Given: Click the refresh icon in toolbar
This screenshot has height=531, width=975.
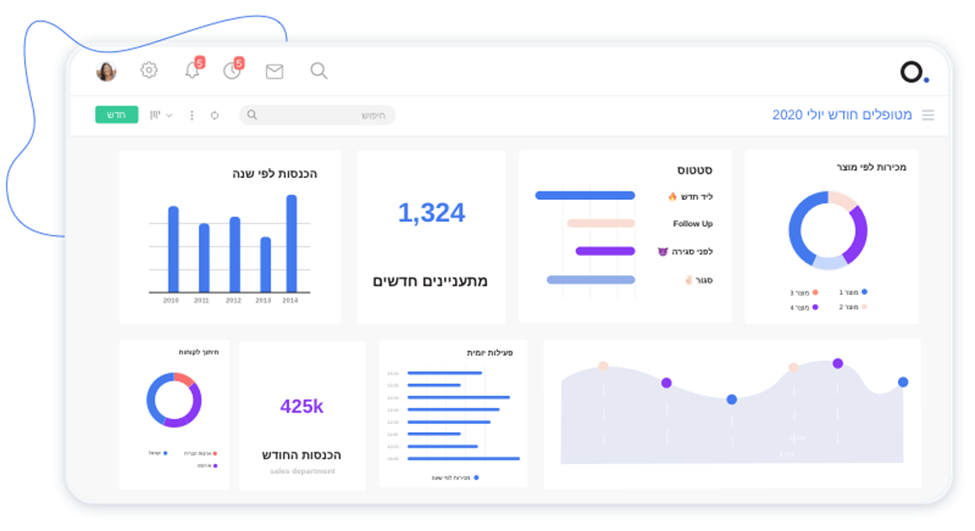Looking at the screenshot, I should (214, 115).
